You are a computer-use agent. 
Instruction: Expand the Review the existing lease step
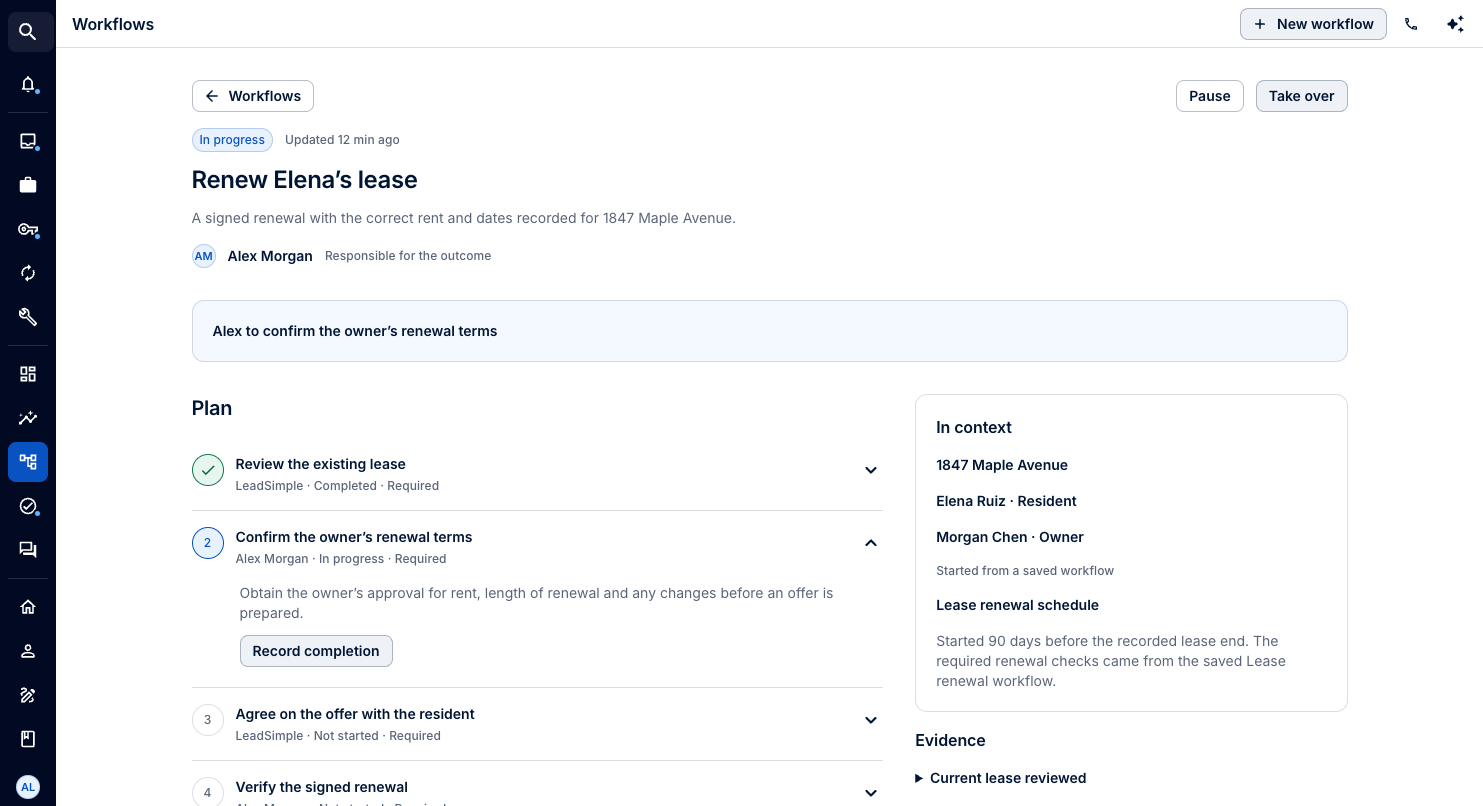(x=871, y=470)
